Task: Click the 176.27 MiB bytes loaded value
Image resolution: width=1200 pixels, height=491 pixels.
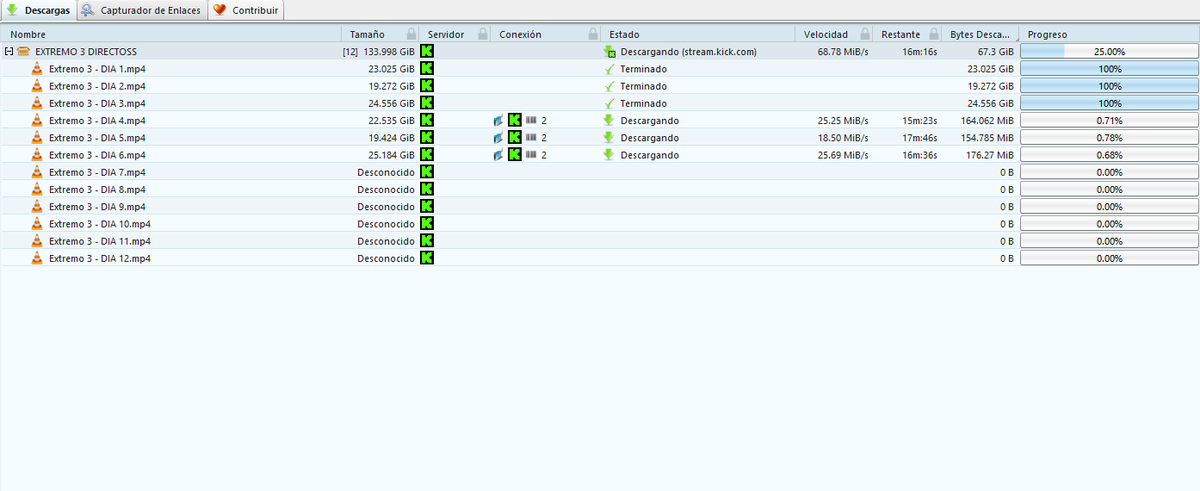Action: (986, 155)
